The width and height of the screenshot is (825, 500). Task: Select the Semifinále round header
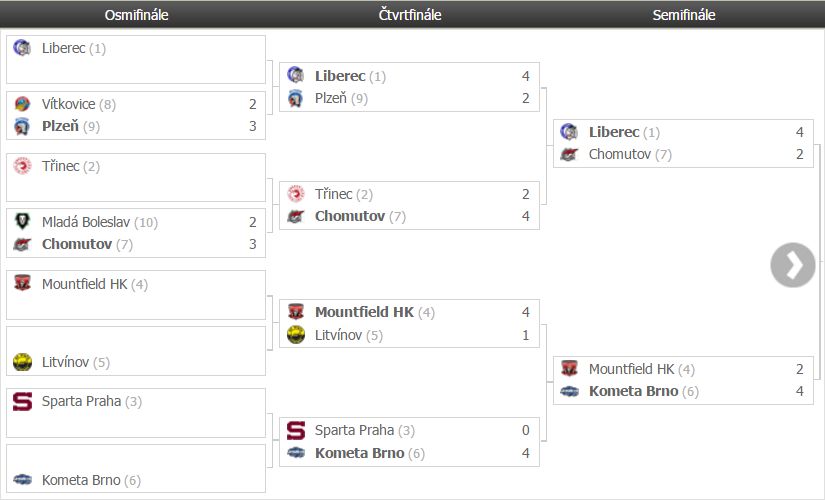[684, 15]
